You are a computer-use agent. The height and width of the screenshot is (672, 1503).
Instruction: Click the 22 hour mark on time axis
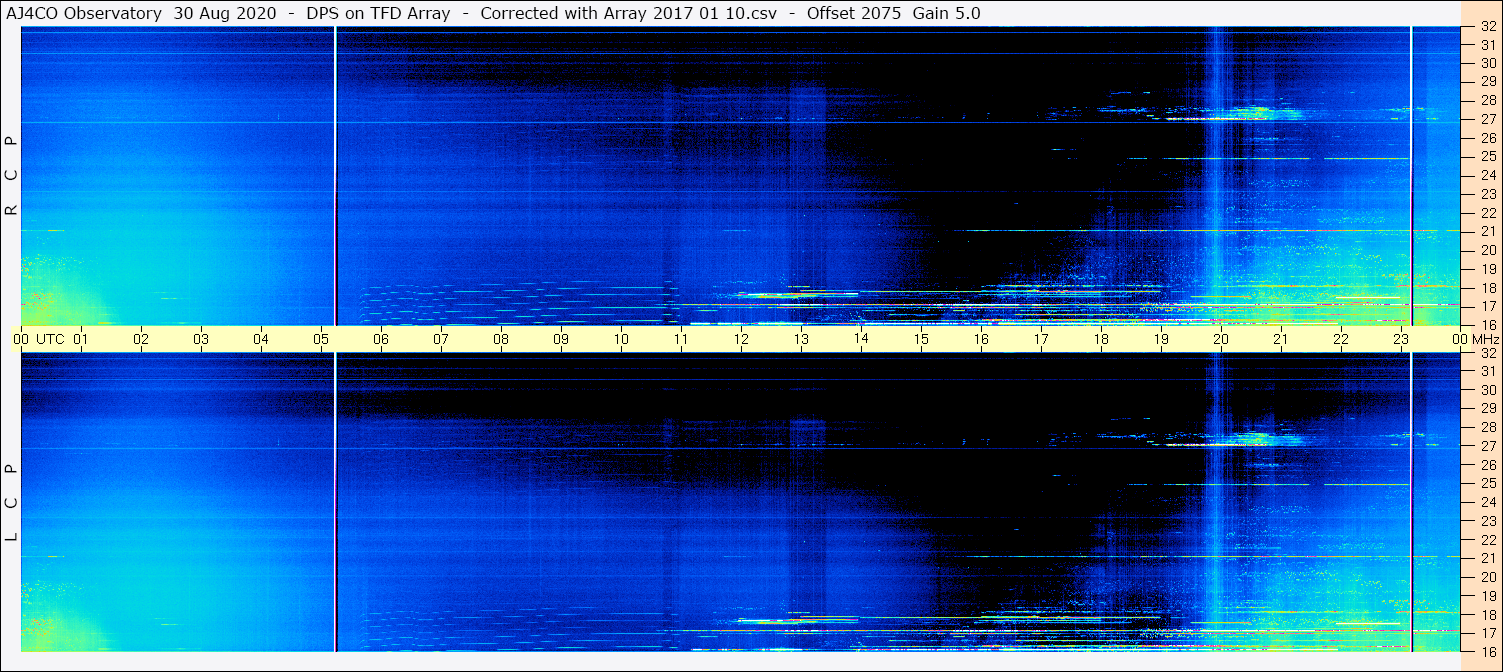pos(1341,340)
